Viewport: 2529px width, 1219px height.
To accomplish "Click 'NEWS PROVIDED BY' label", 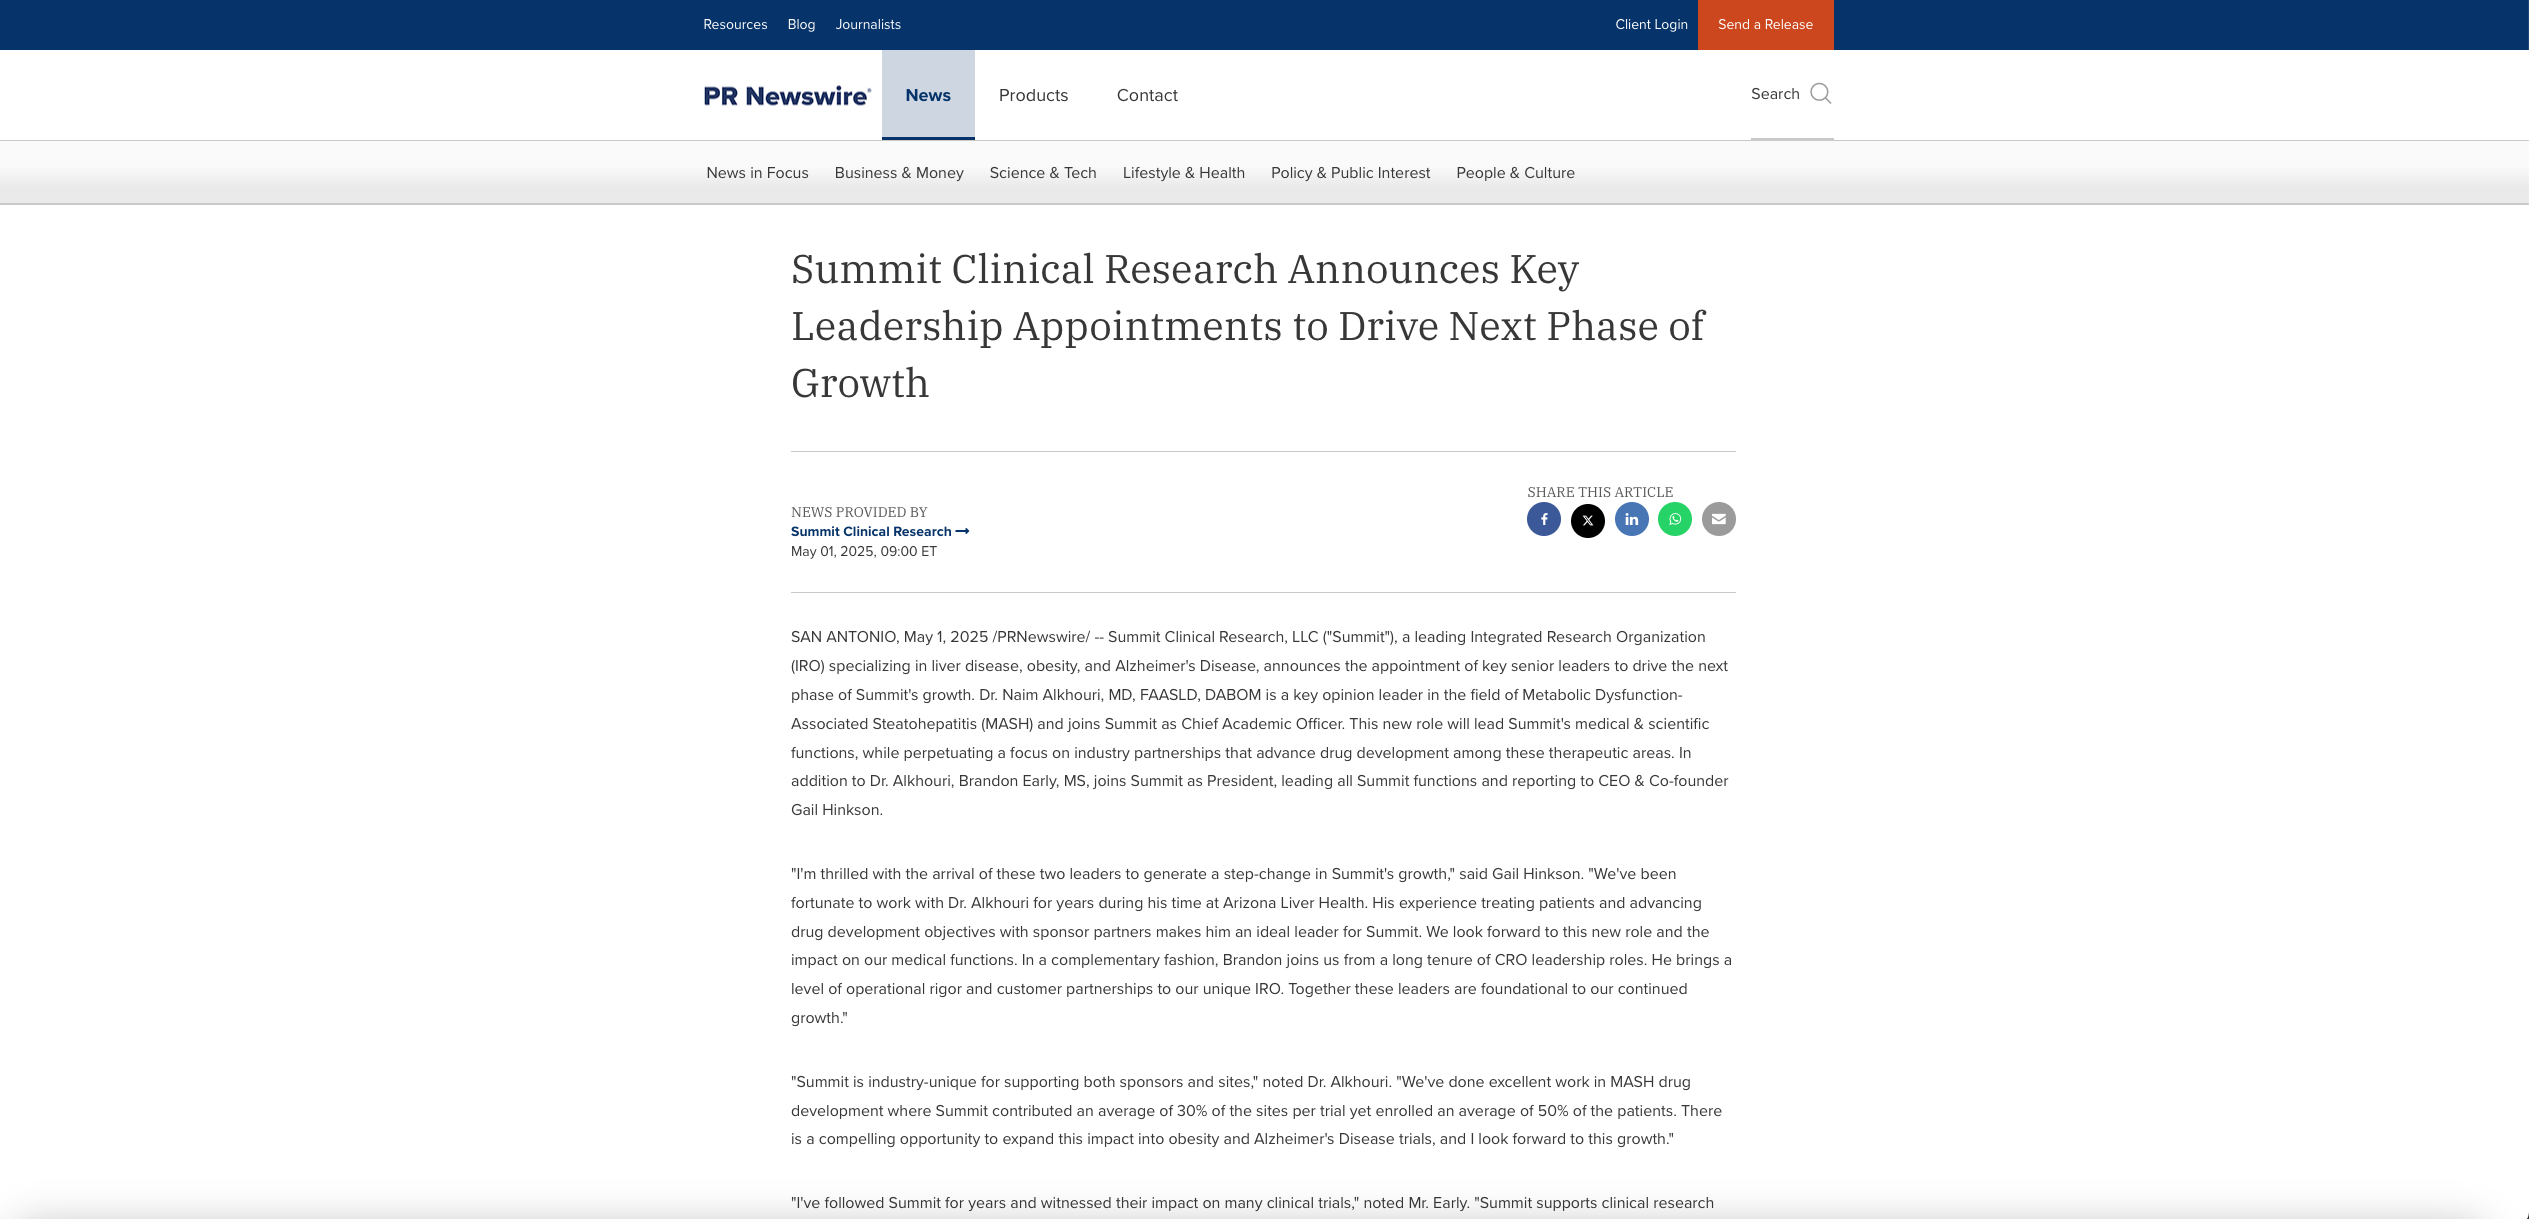I will click(x=859, y=512).
